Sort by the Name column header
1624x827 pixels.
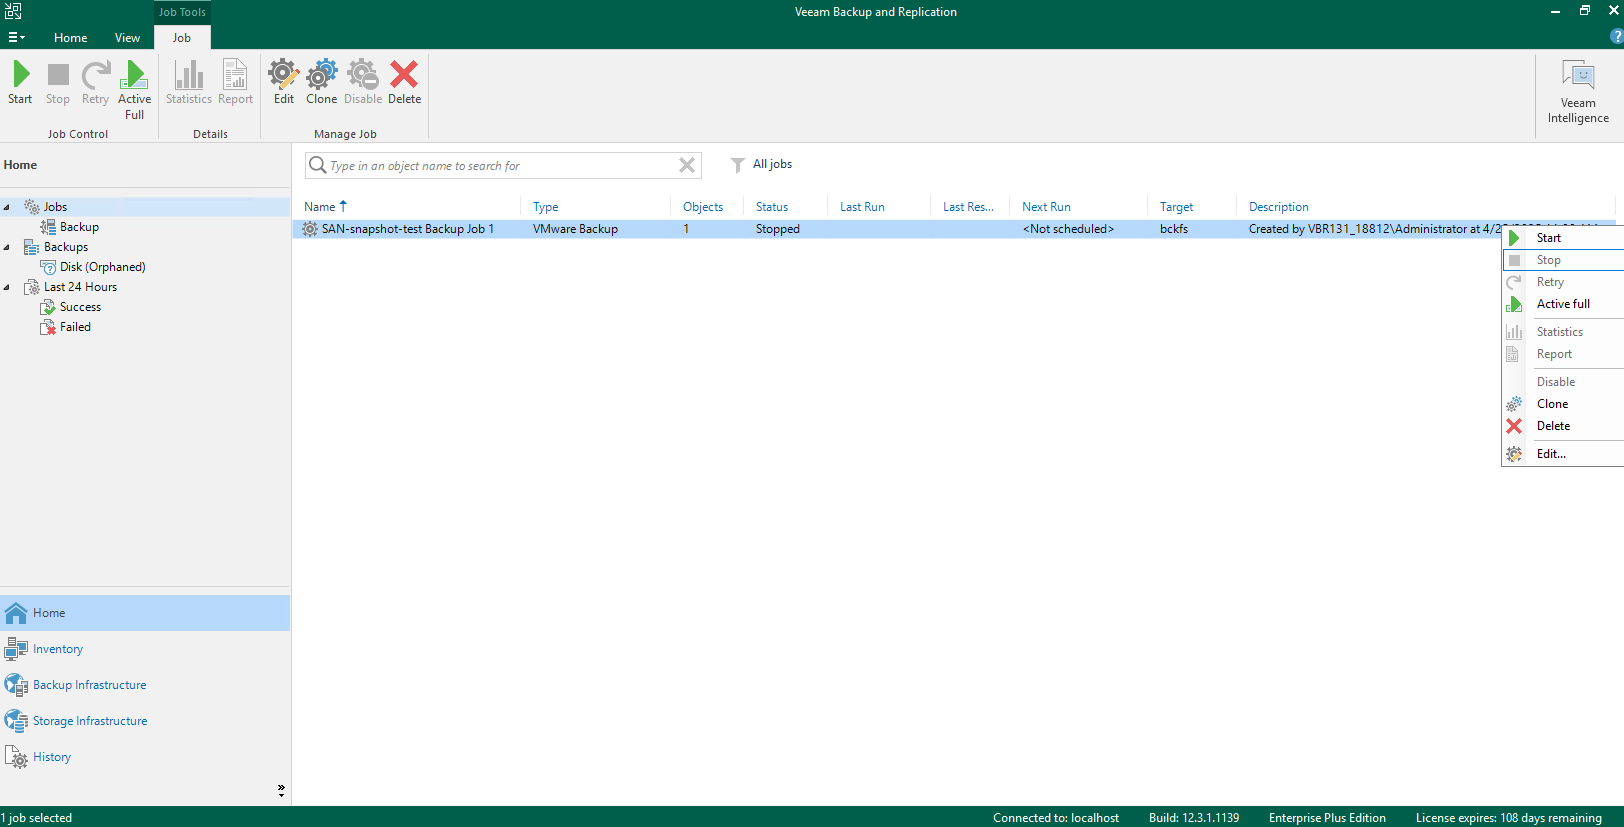tap(320, 207)
